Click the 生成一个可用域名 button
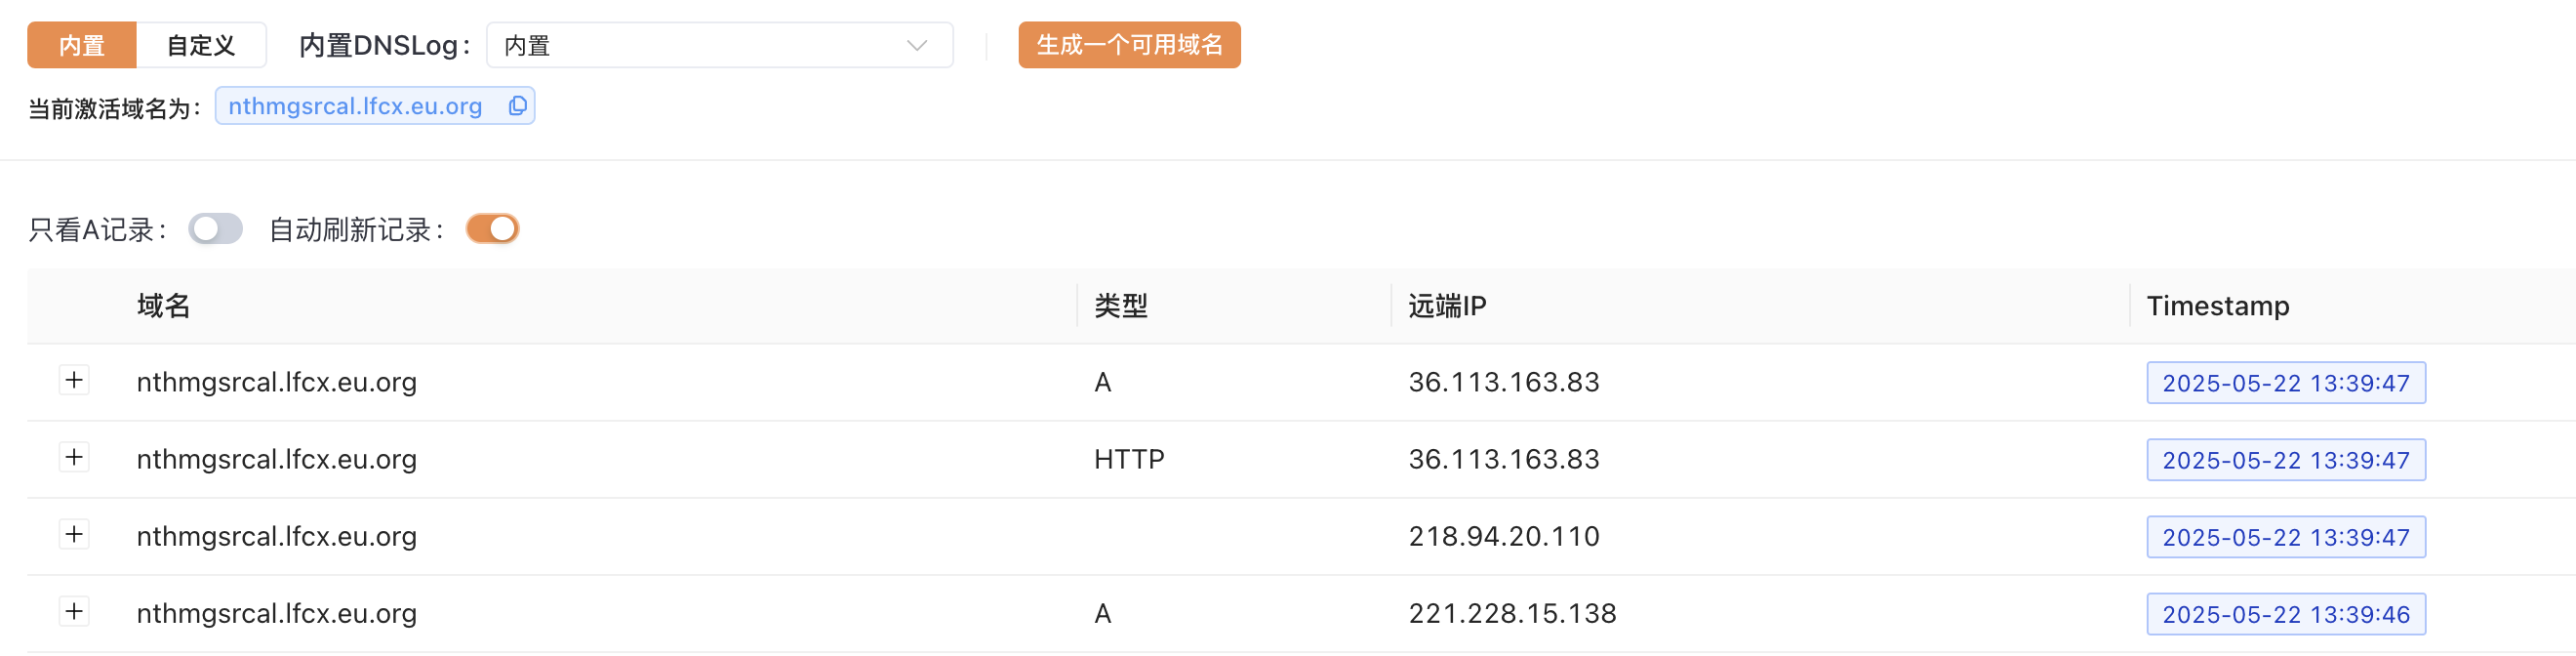This screenshot has width=2576, height=656. point(1129,46)
